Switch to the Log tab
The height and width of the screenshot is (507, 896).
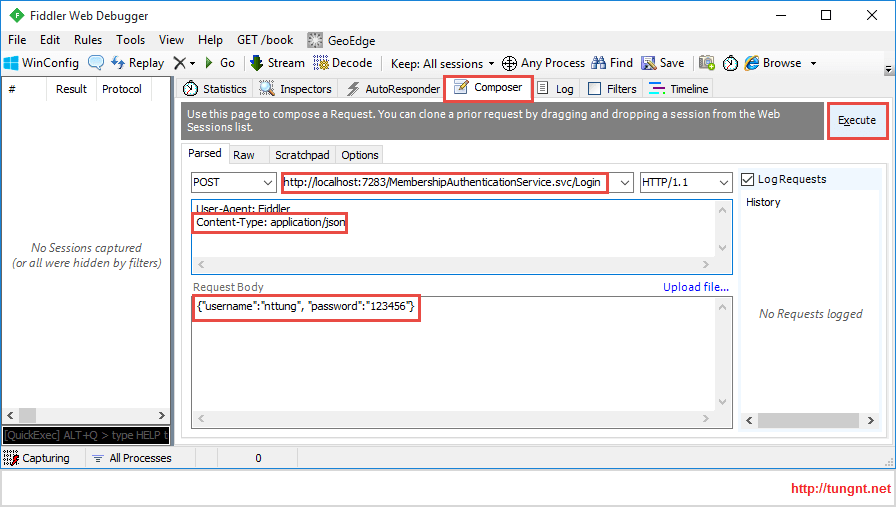[x=556, y=89]
